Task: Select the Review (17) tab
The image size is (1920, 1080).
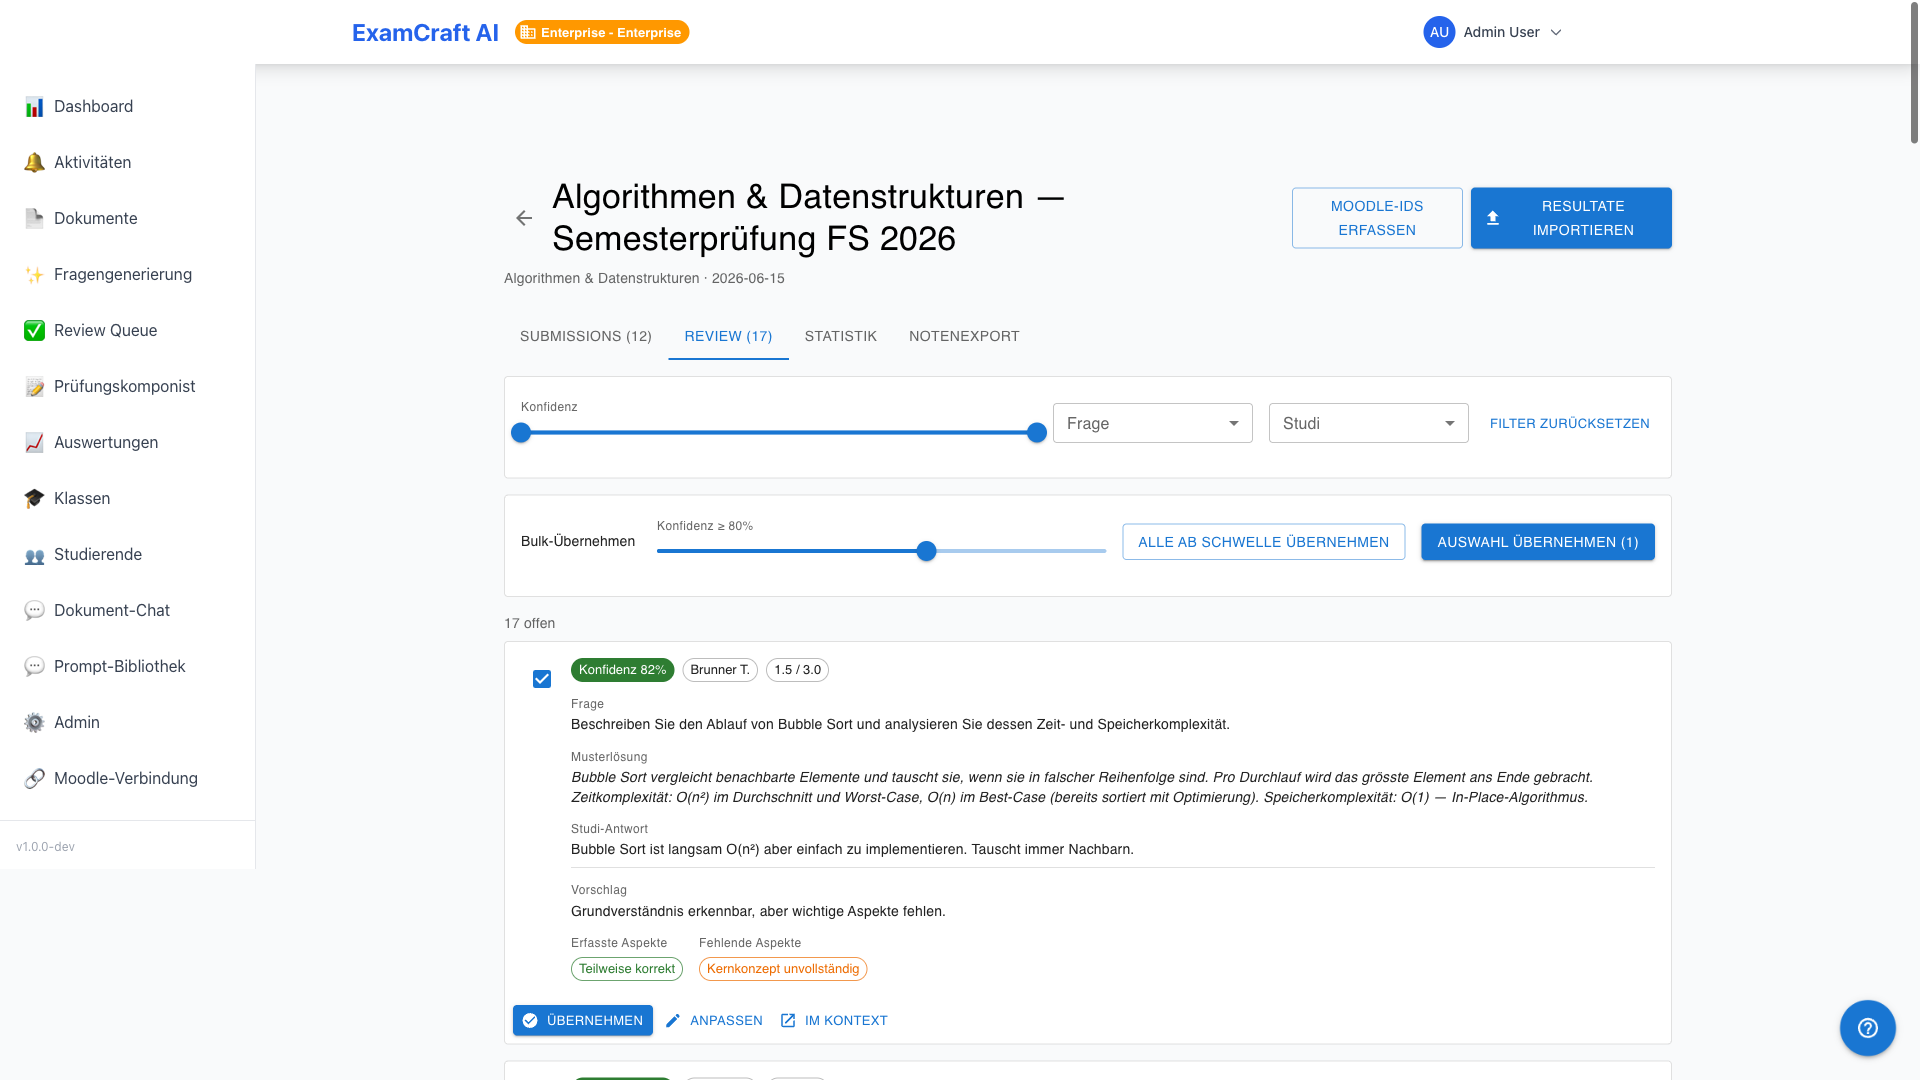Action: point(728,336)
